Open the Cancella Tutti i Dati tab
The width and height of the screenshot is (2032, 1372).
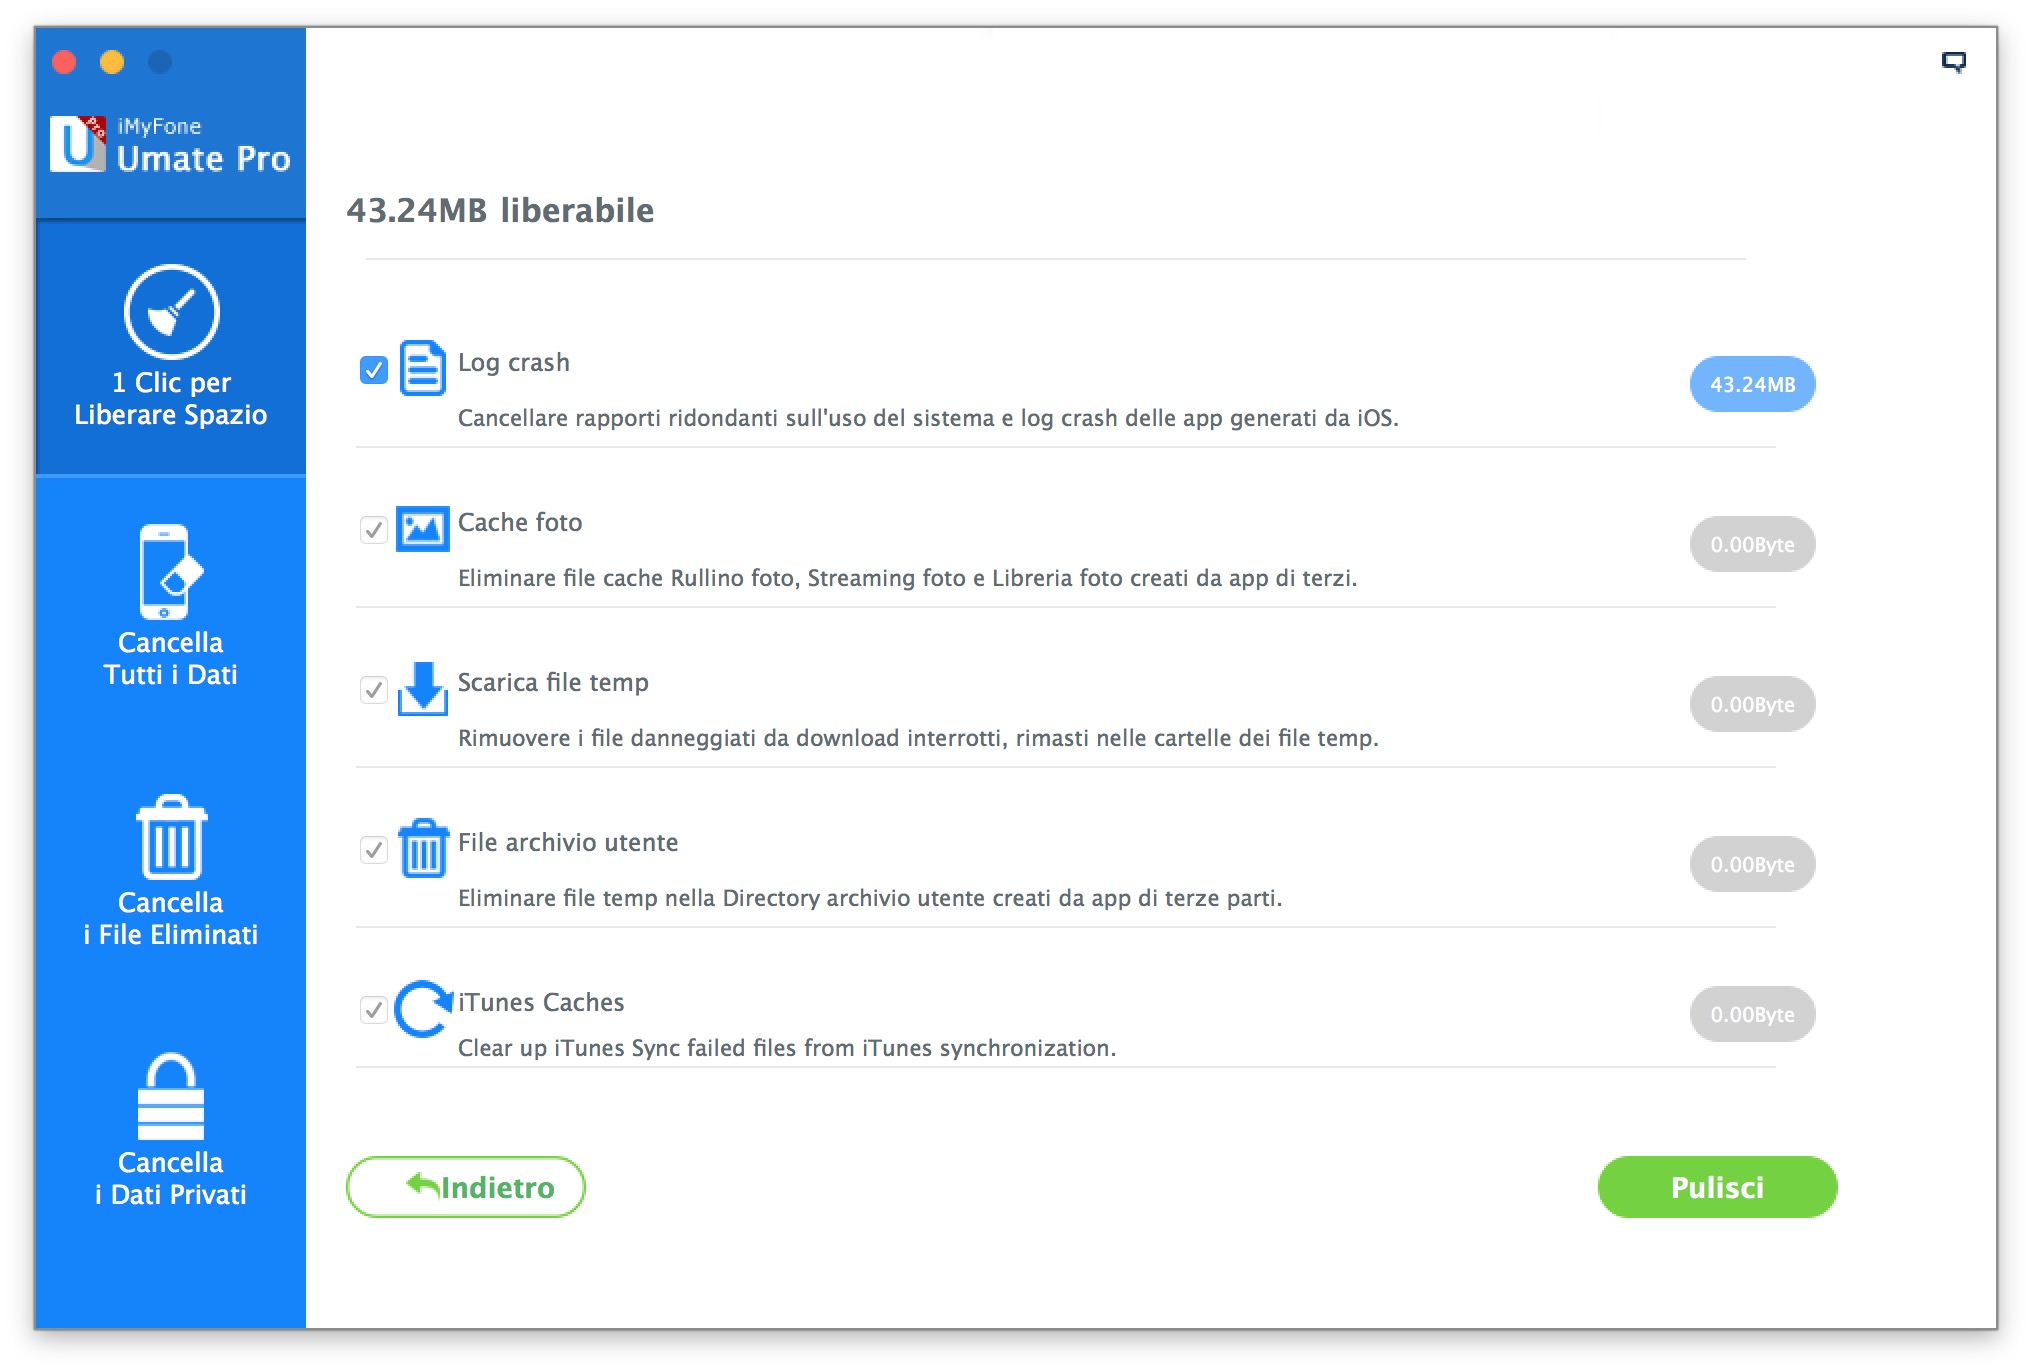[171, 606]
